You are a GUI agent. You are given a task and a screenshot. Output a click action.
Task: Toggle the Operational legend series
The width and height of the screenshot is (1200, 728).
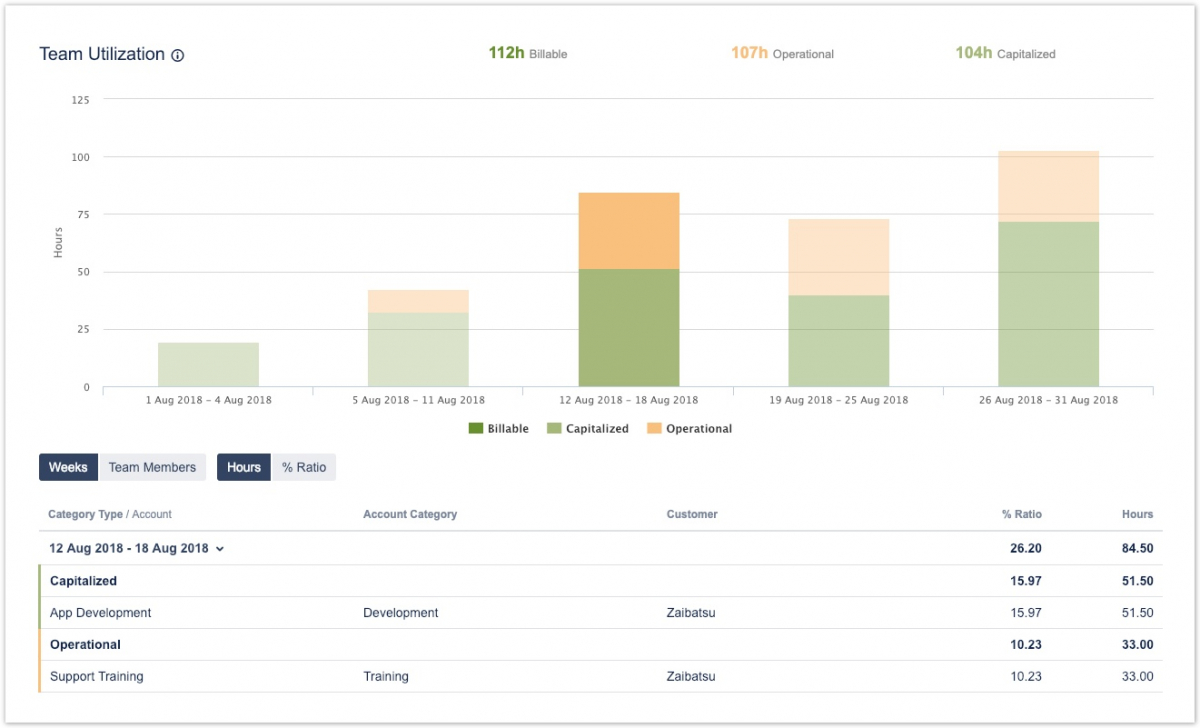click(690, 429)
